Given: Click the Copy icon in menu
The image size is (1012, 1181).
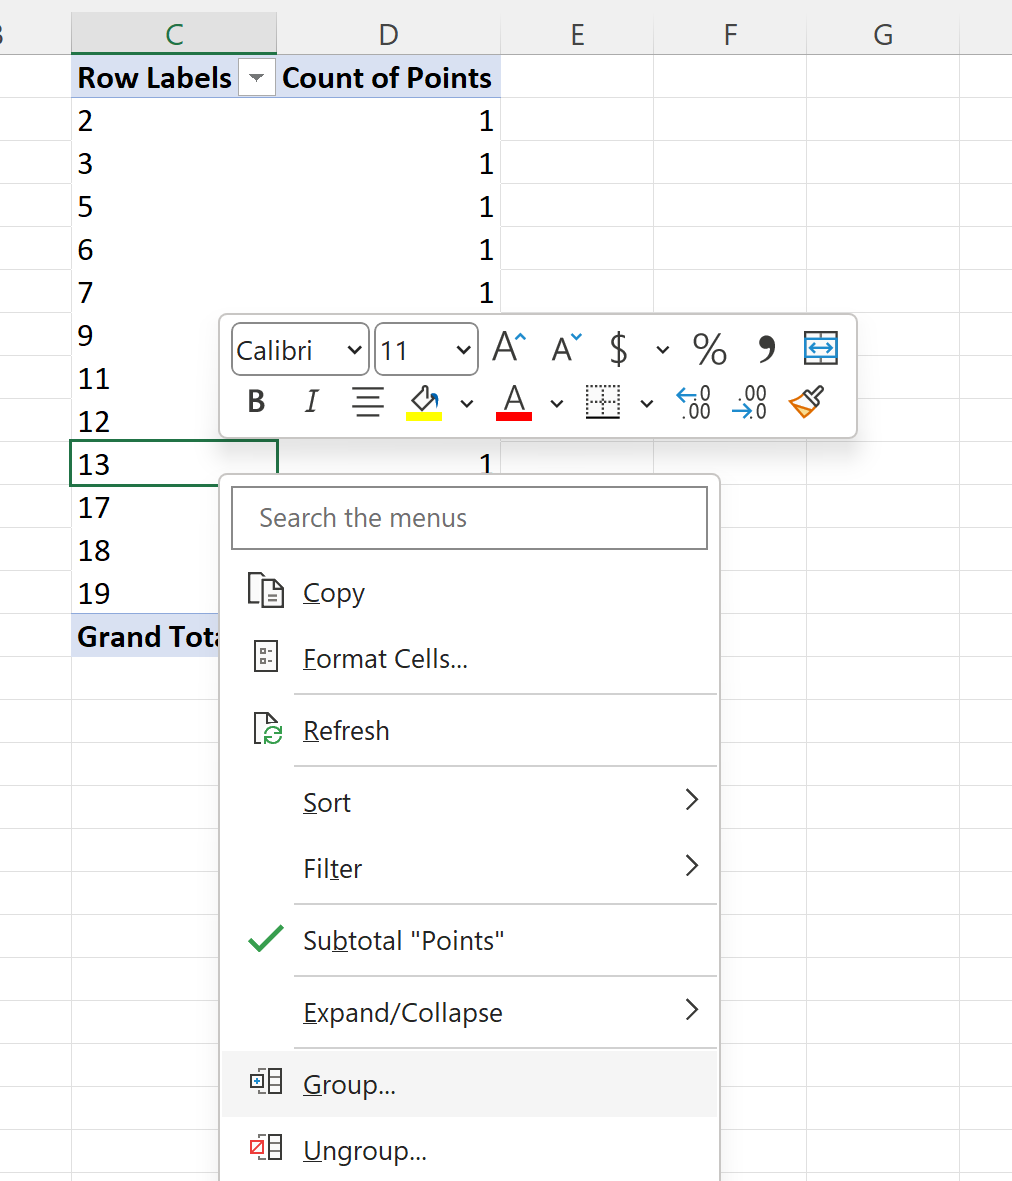Looking at the screenshot, I should (266, 590).
